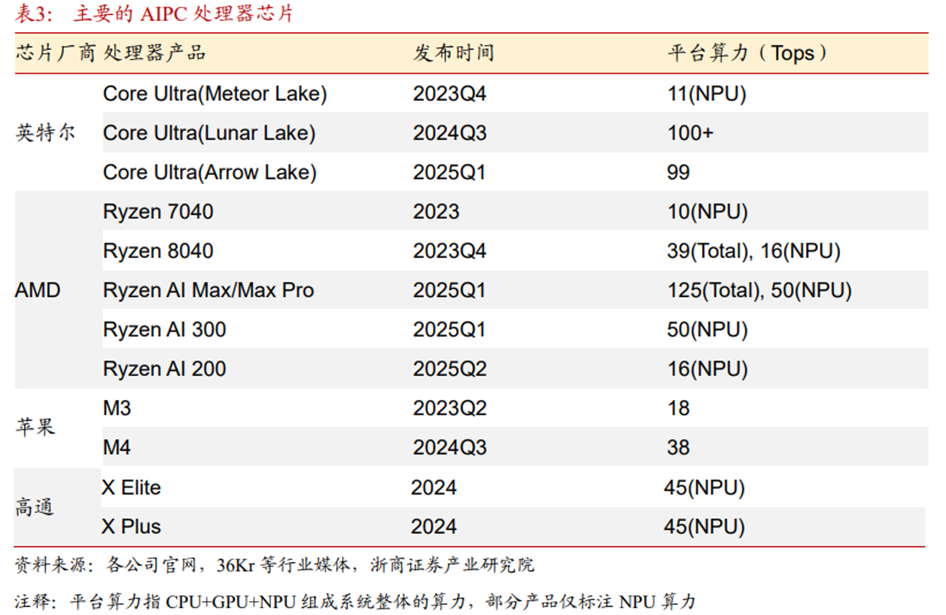Click the footnote line starting '注释'
This screenshot has width=946, height=615.
pos(355,602)
